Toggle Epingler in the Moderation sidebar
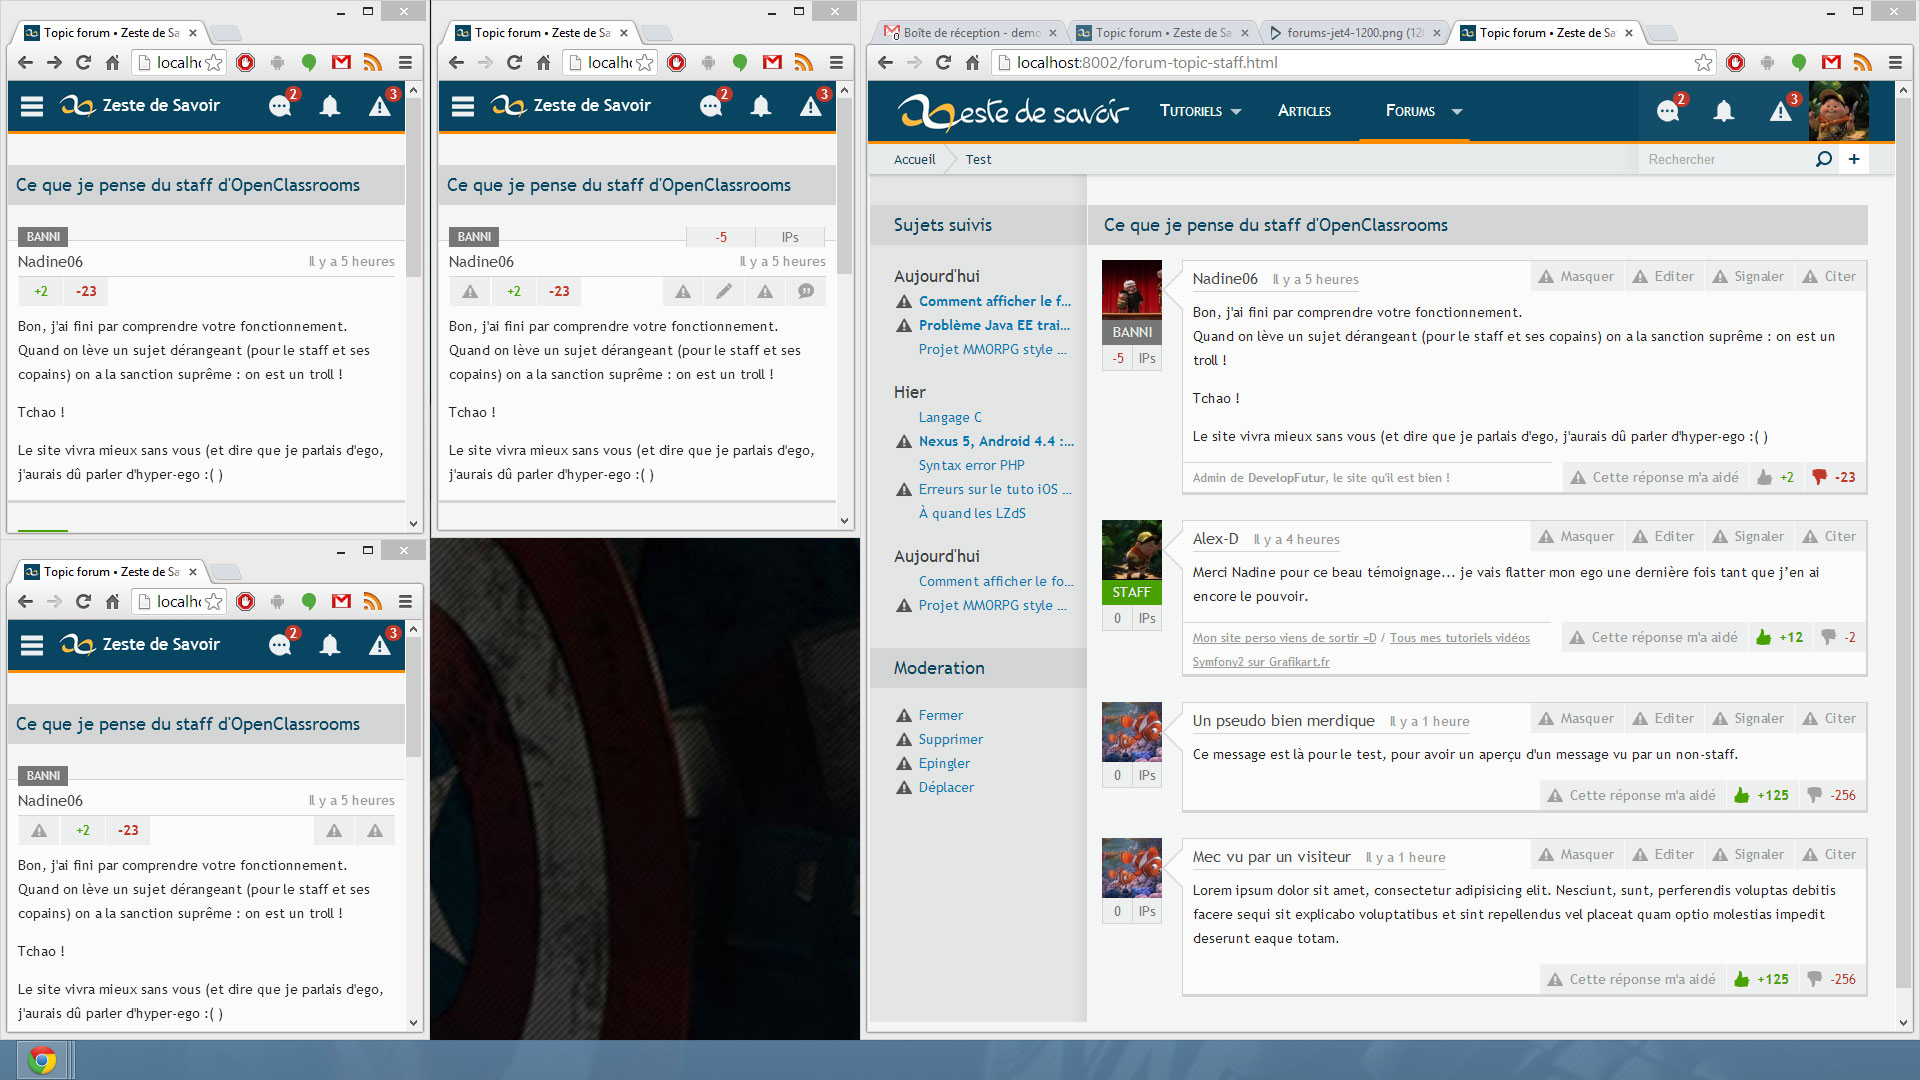The width and height of the screenshot is (1920, 1080). [x=944, y=763]
